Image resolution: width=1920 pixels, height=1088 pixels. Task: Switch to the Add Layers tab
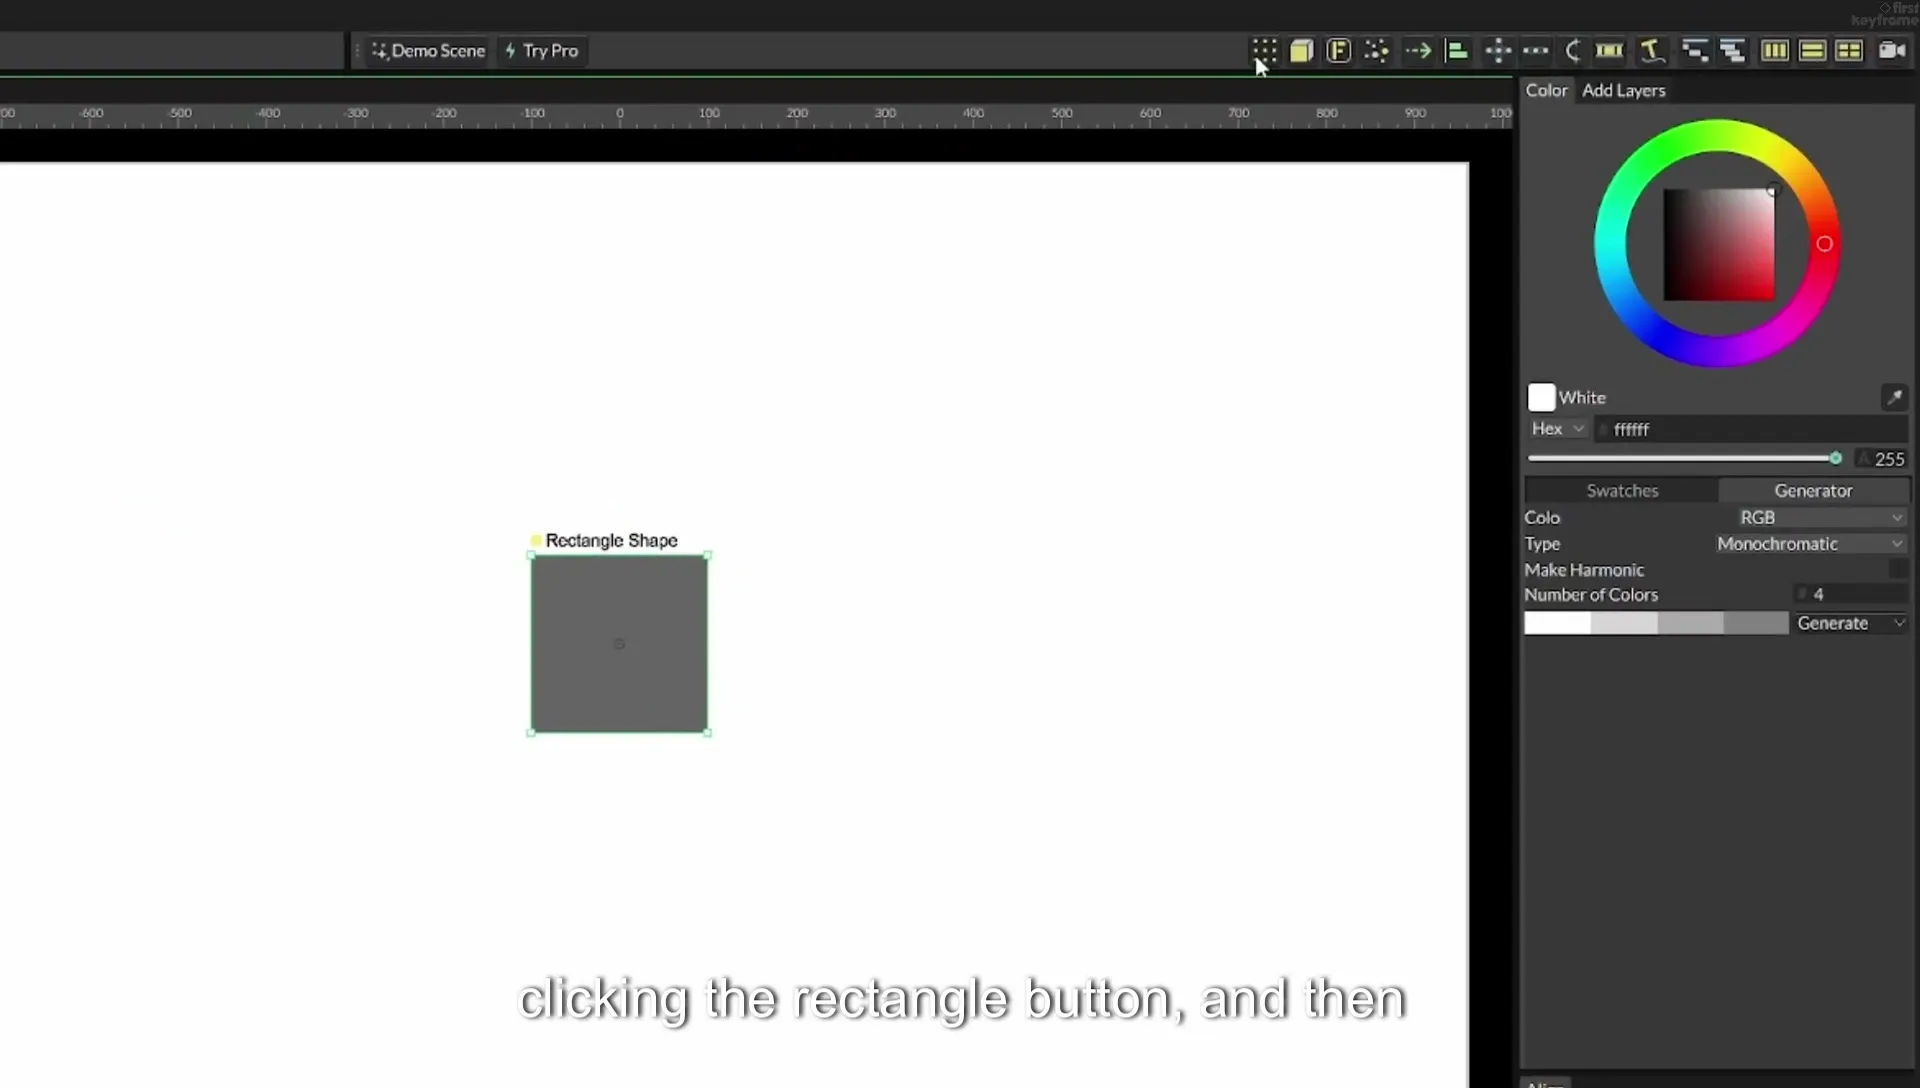1623,90
